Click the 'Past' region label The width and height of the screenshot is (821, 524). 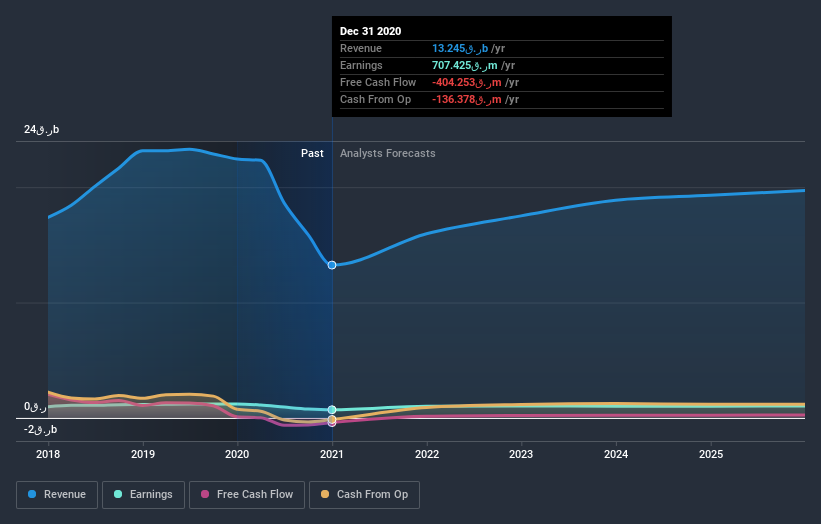312,153
